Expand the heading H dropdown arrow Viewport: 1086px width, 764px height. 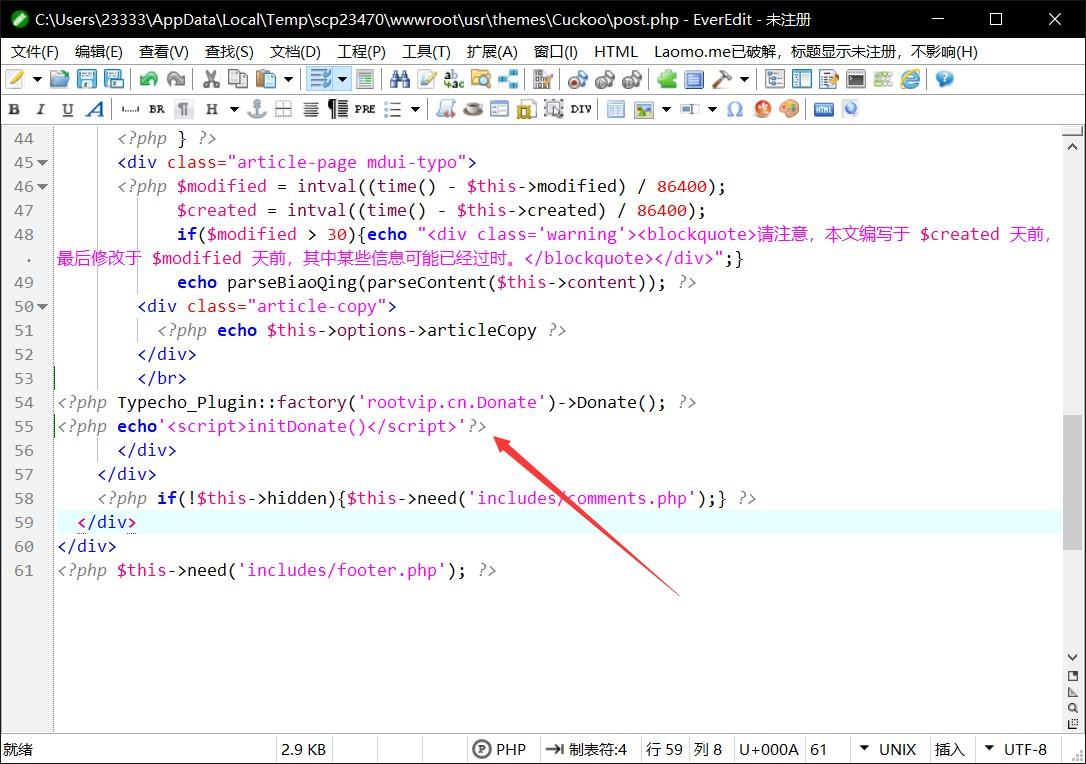pyautogui.click(x=234, y=110)
